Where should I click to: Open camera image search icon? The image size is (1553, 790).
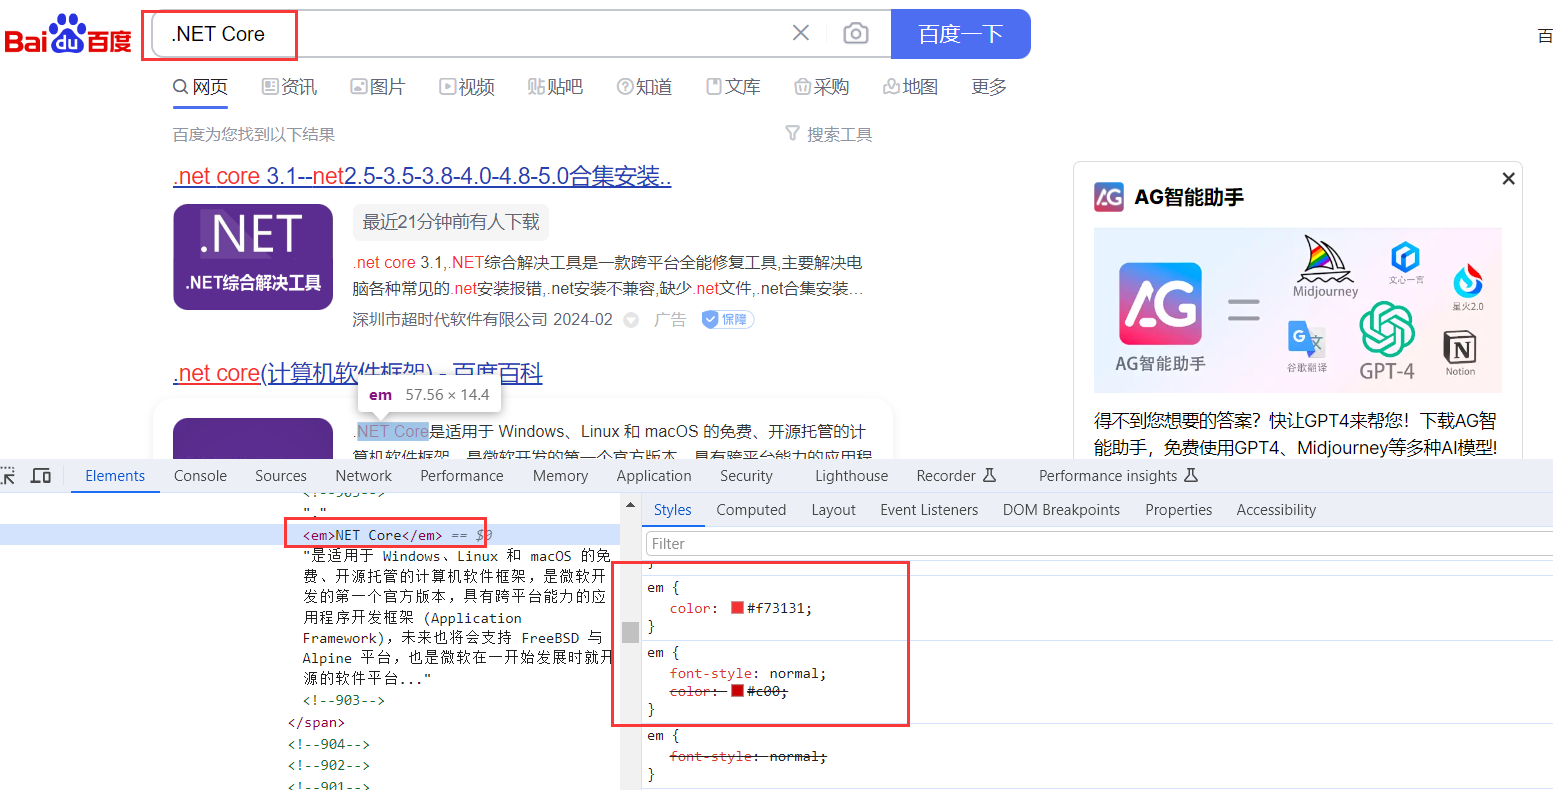[x=856, y=34]
